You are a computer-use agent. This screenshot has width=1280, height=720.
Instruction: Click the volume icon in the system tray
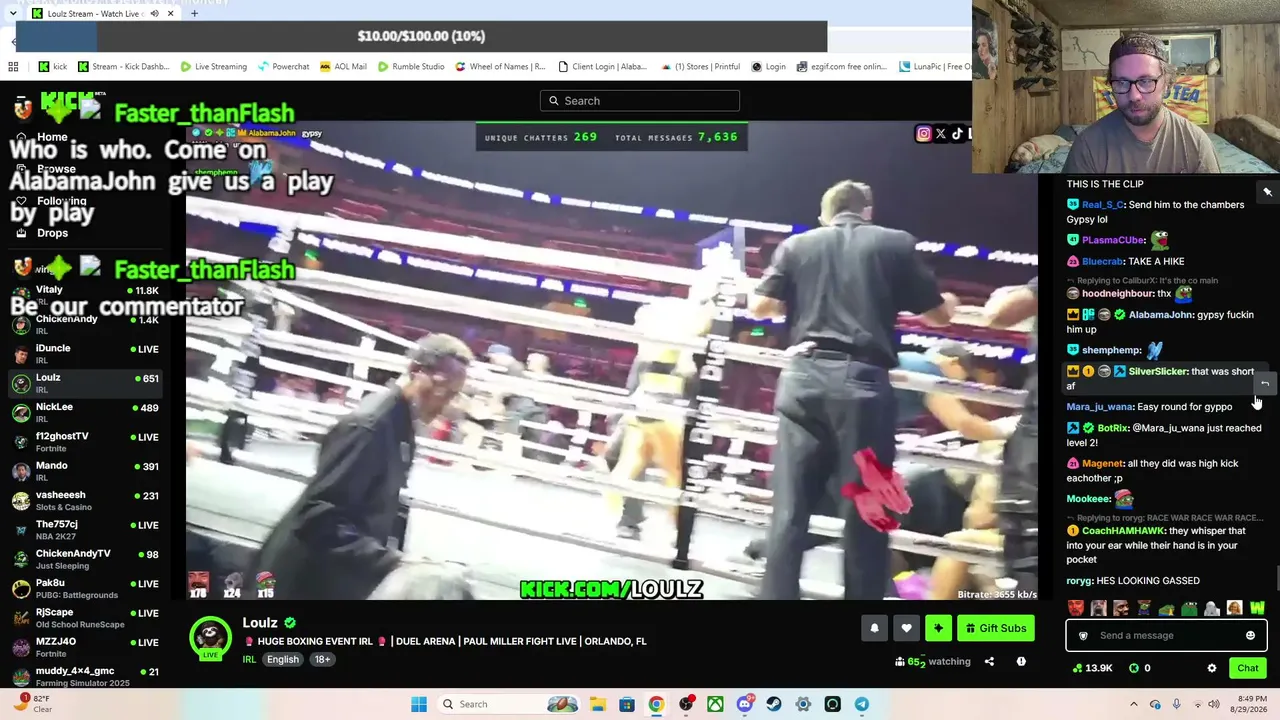(x=1214, y=704)
